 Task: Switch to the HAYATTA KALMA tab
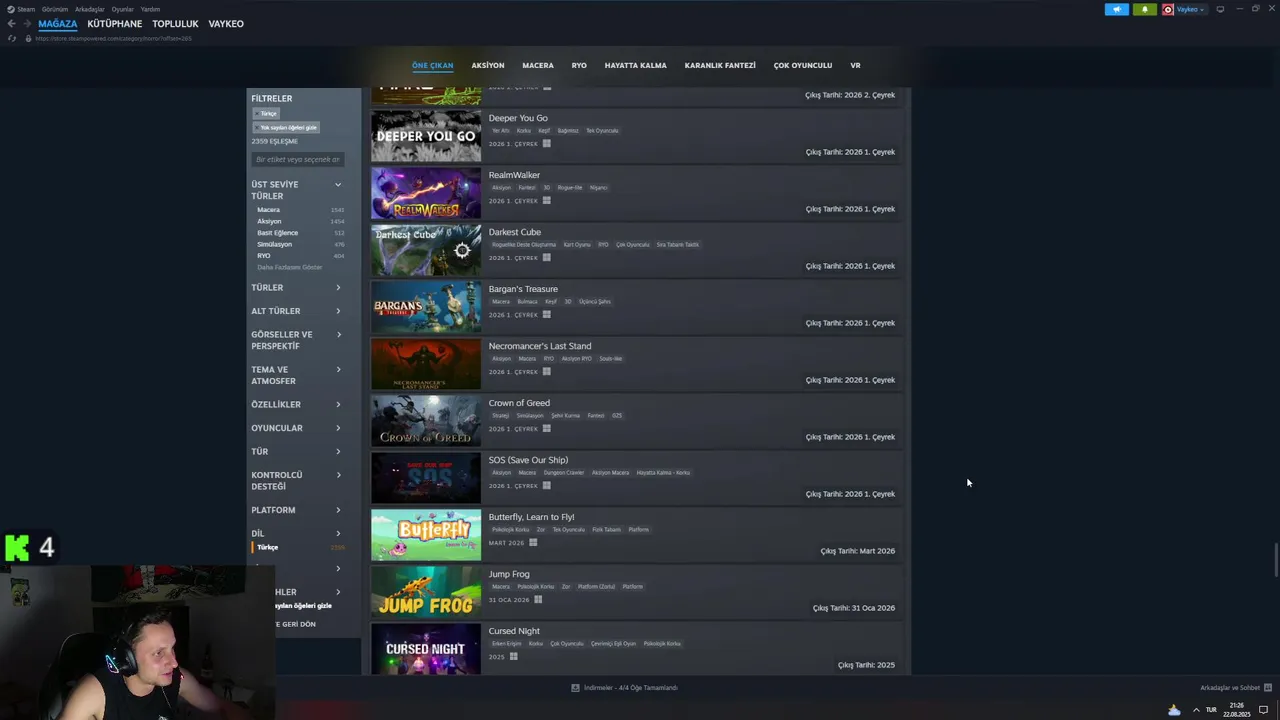pos(635,65)
